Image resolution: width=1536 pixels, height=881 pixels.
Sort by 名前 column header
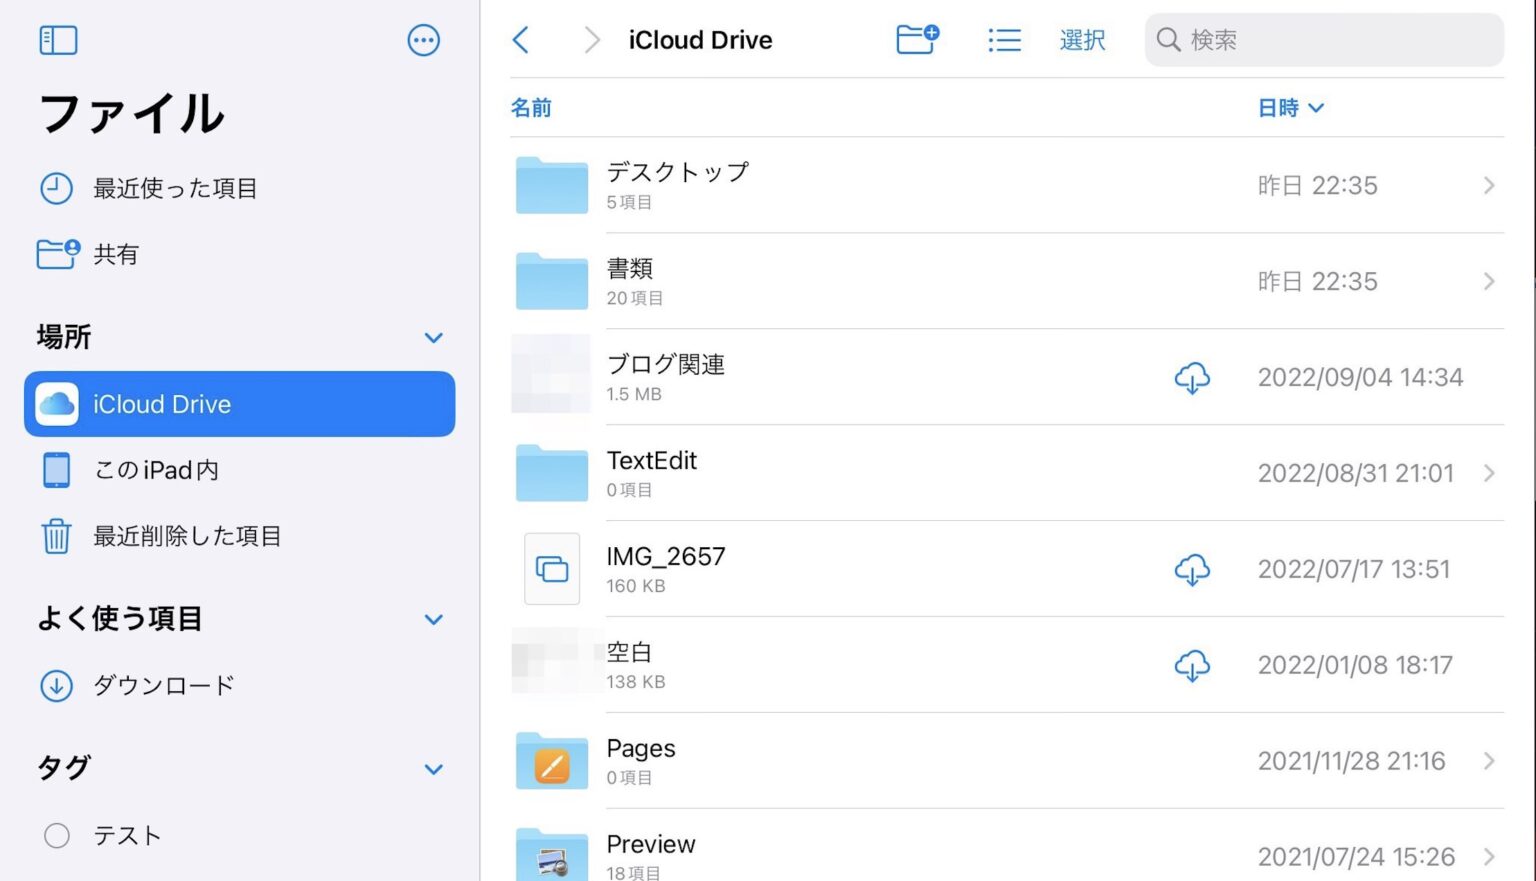coord(531,108)
